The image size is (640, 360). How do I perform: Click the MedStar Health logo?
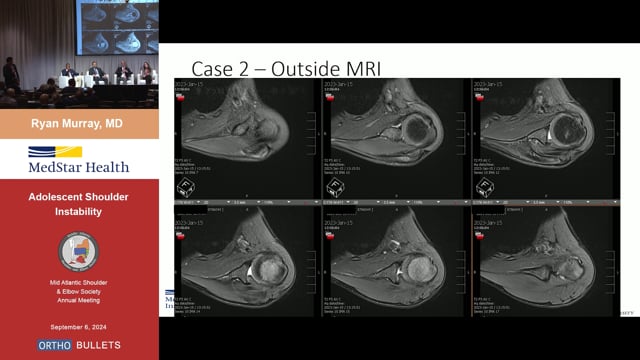coord(78,160)
